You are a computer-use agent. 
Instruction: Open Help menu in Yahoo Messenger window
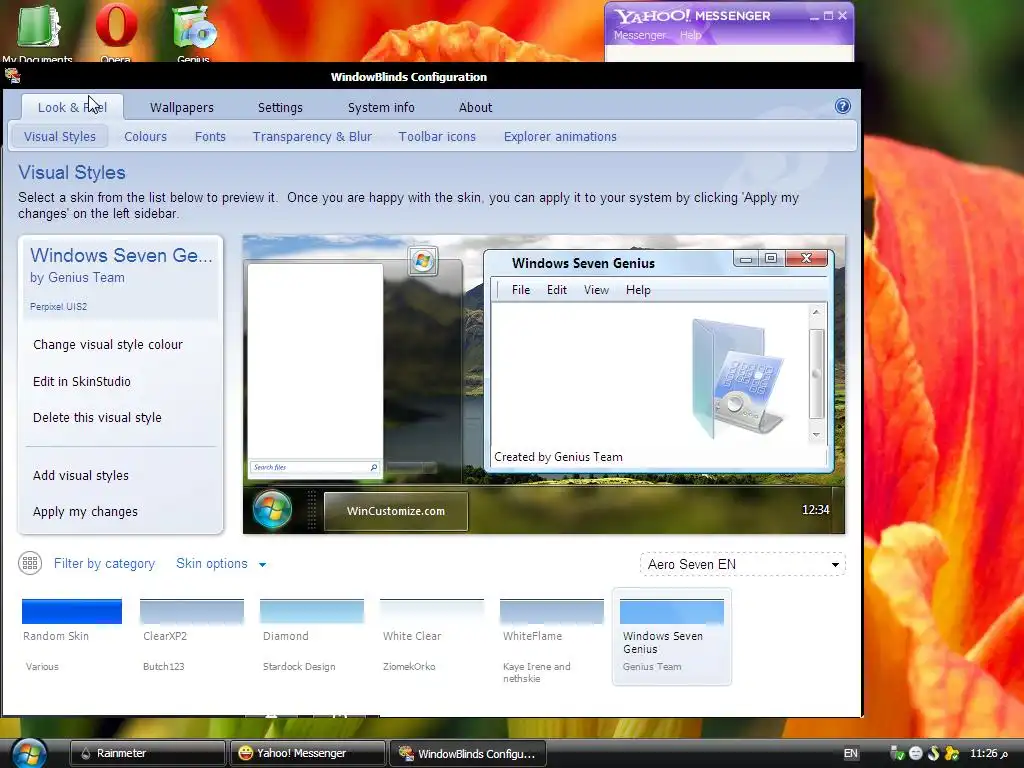(690, 35)
